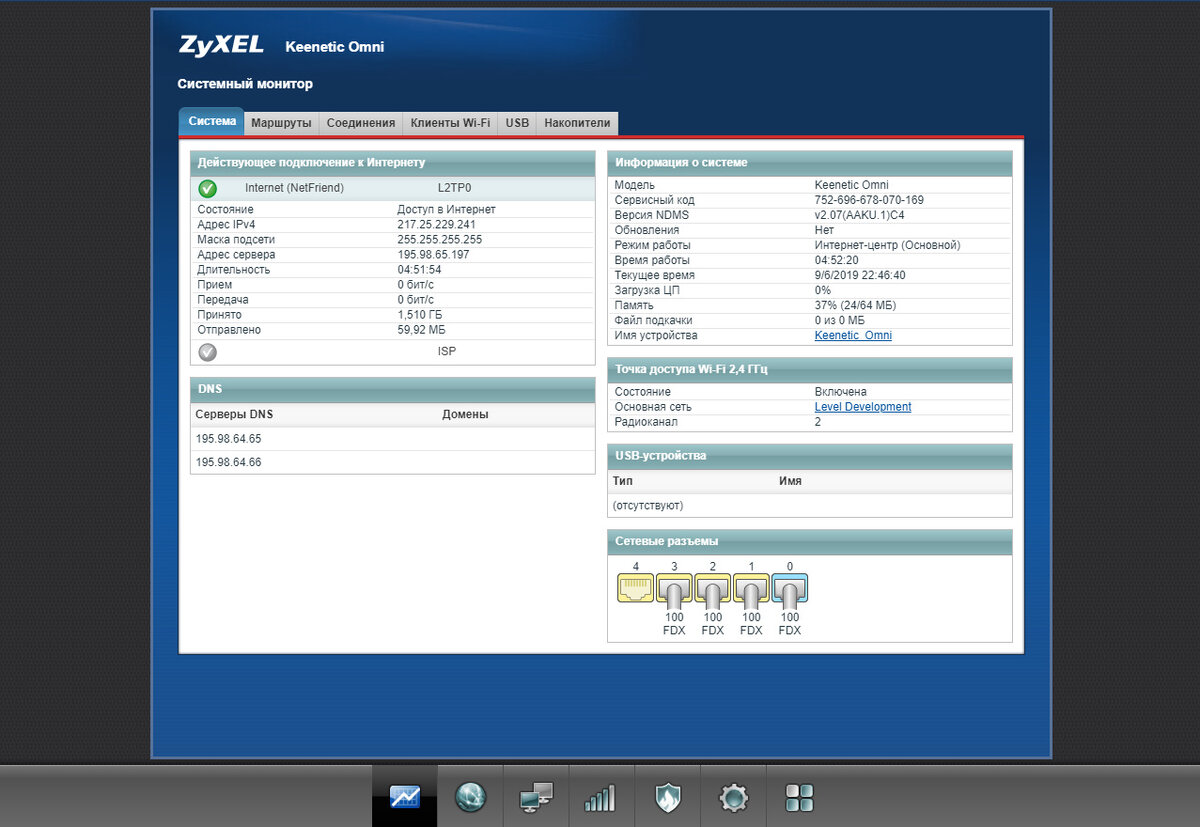Click the grey status icon for ISP
Screen dimensions: 1200x827
[x=207, y=352]
